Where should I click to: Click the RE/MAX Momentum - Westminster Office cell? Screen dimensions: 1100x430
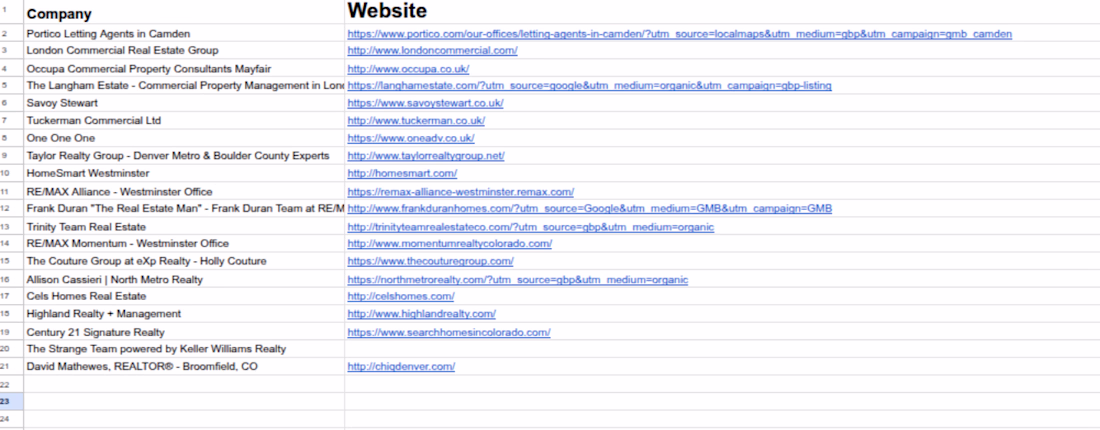184,243
